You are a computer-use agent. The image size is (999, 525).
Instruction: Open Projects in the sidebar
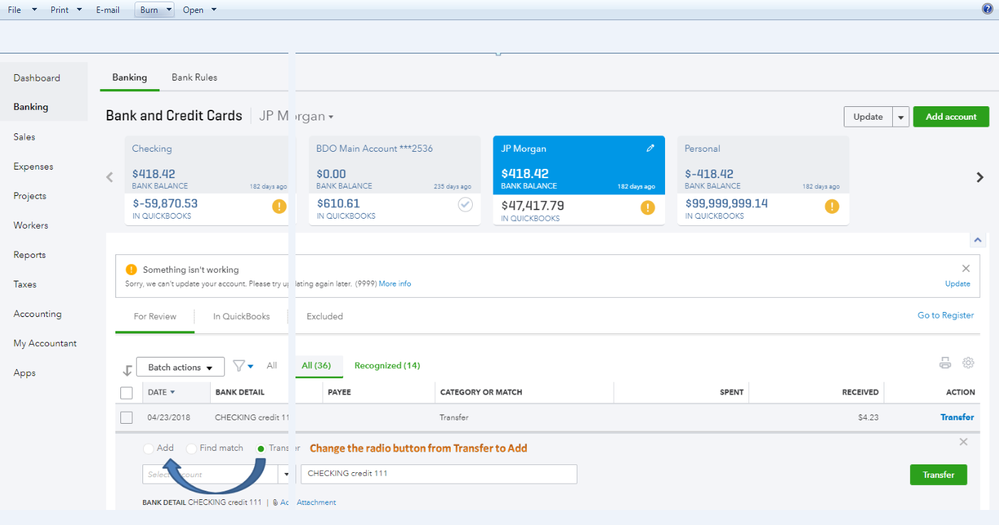click(30, 196)
